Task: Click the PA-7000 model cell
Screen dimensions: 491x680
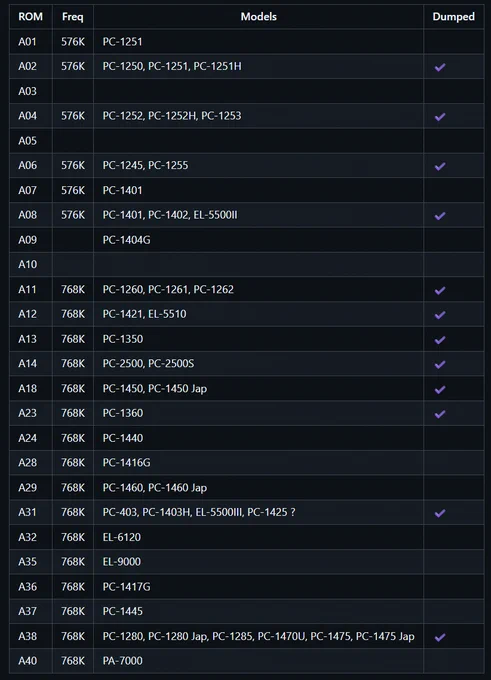Action: tap(259, 660)
